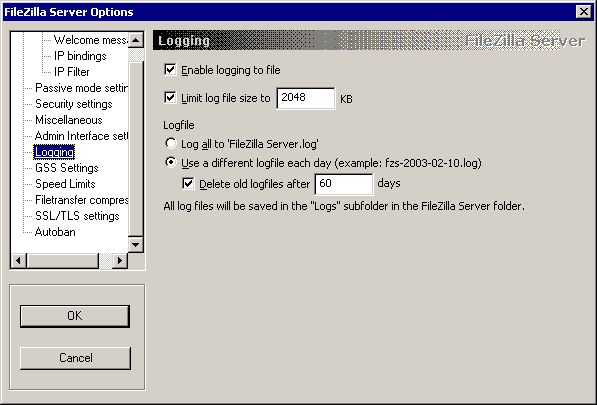Viewport: 597px width, 405px height.
Task: Click the horizontal scrollbar thumb in tree
Action: pos(63,261)
